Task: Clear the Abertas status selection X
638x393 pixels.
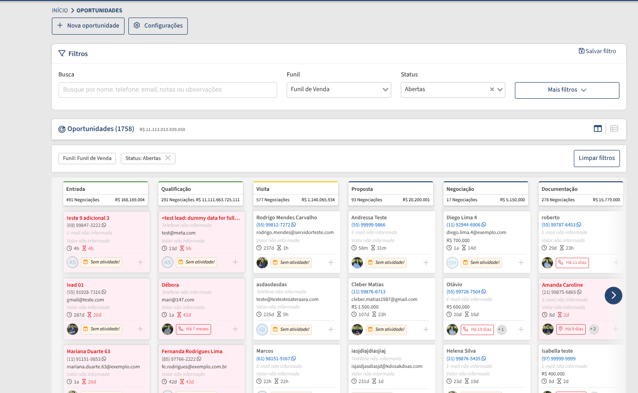Action: pyautogui.click(x=492, y=90)
